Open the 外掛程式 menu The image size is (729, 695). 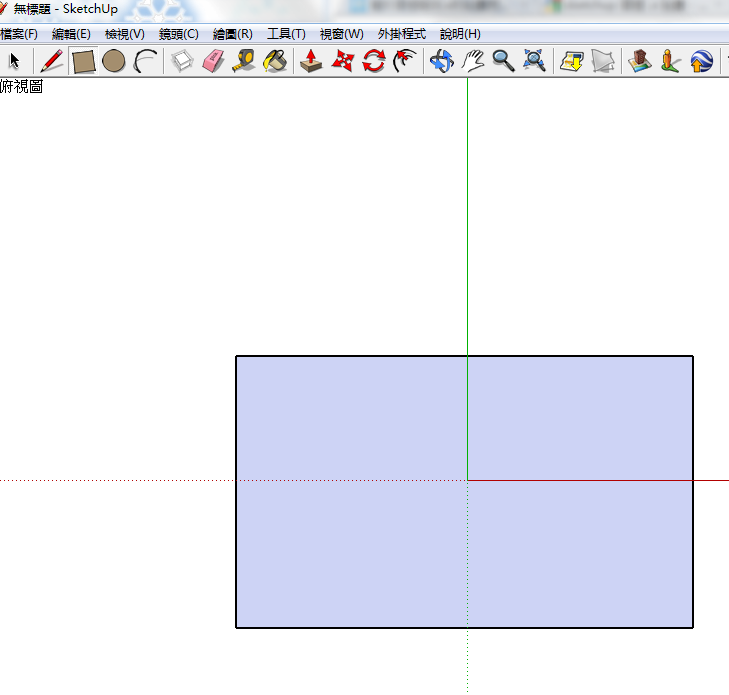coord(402,34)
